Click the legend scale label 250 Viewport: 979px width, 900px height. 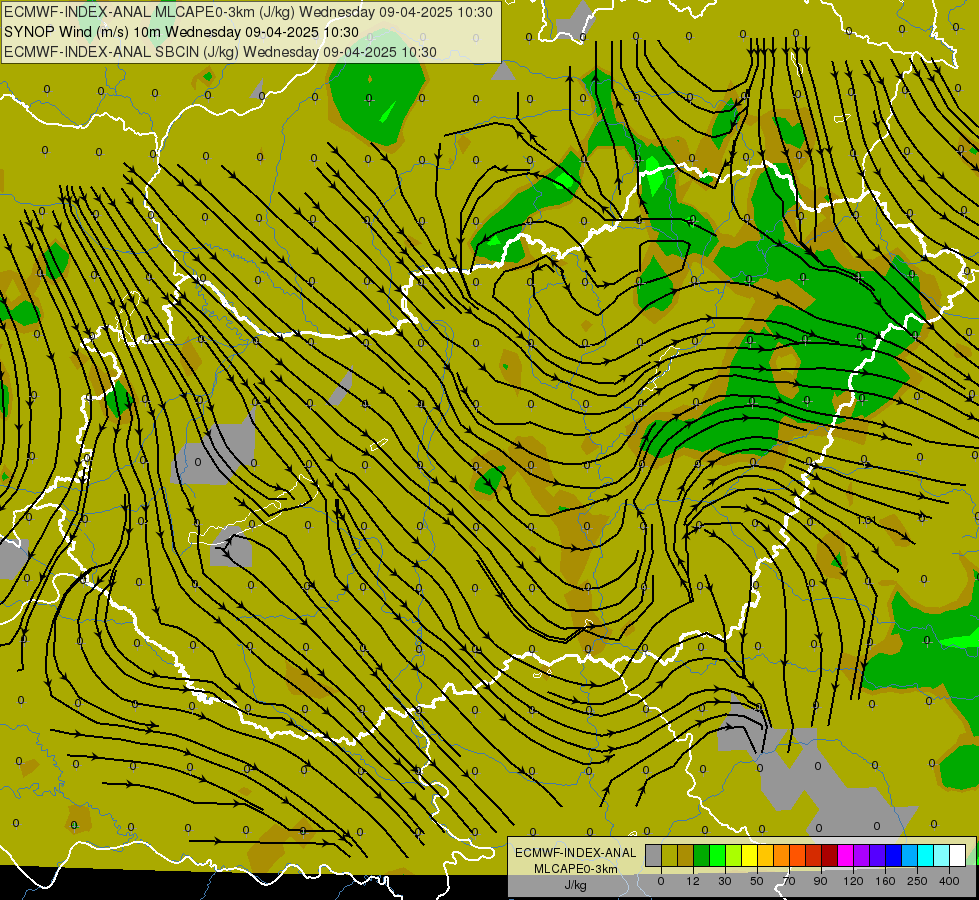[917, 881]
